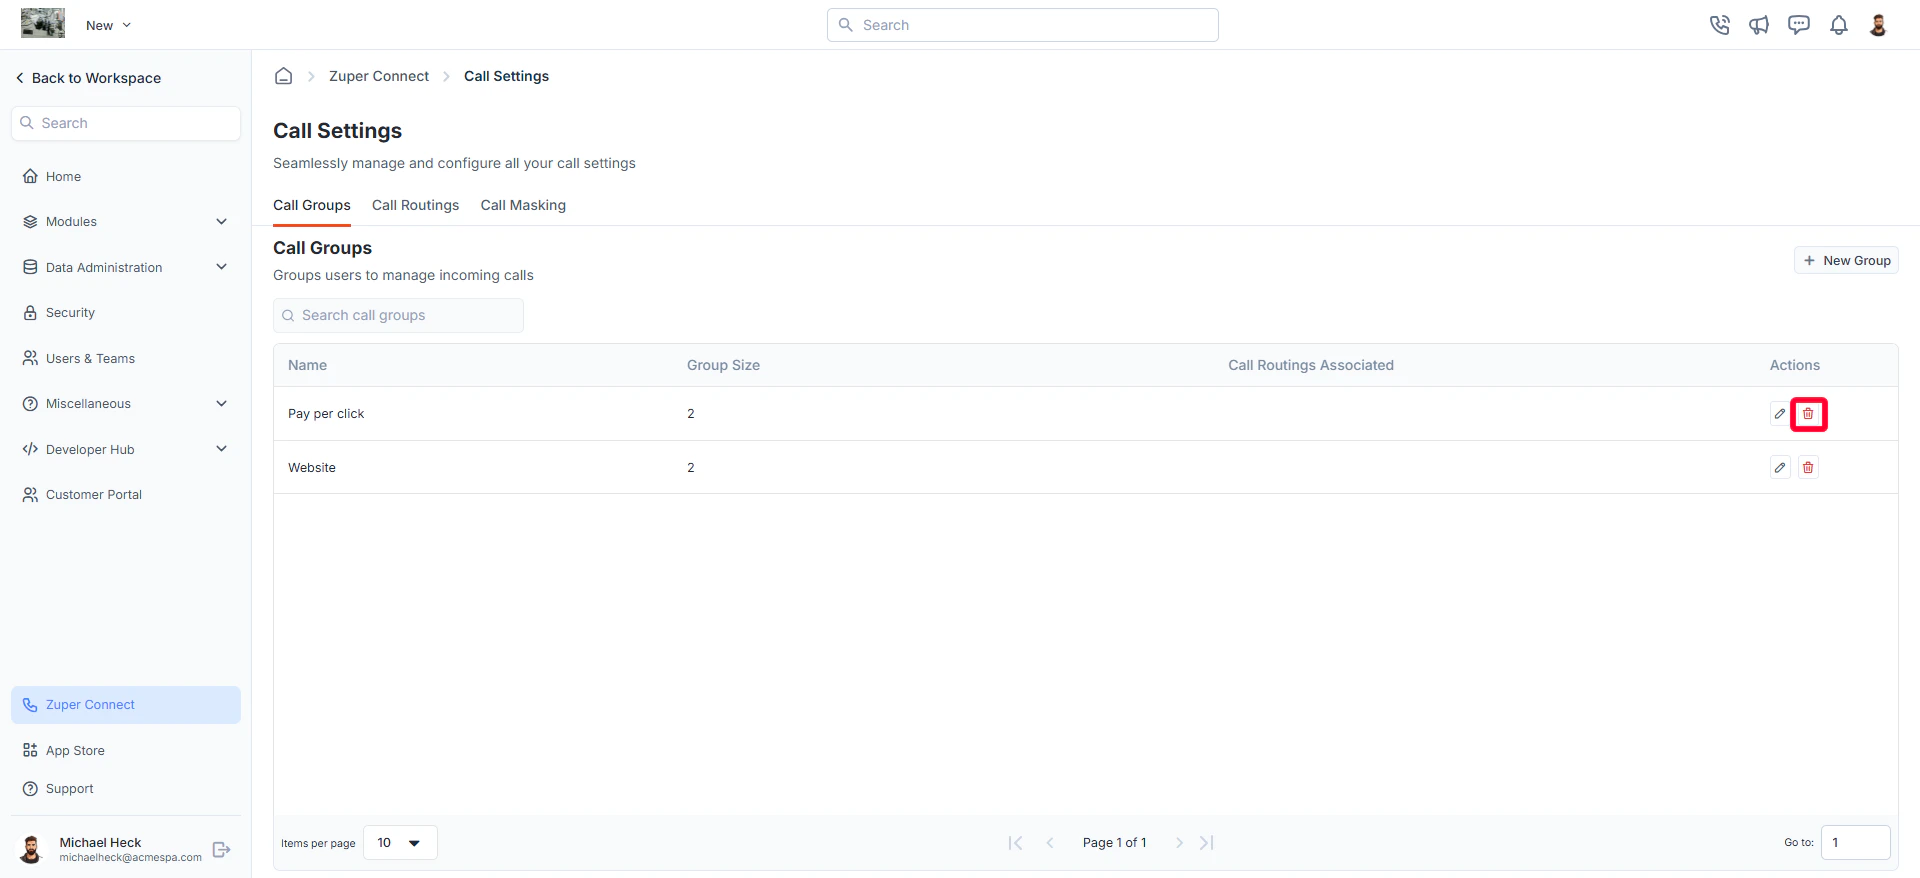Screen dimensions: 1920x878
Task: Open the user avatar menu in header
Action: coord(1878,25)
